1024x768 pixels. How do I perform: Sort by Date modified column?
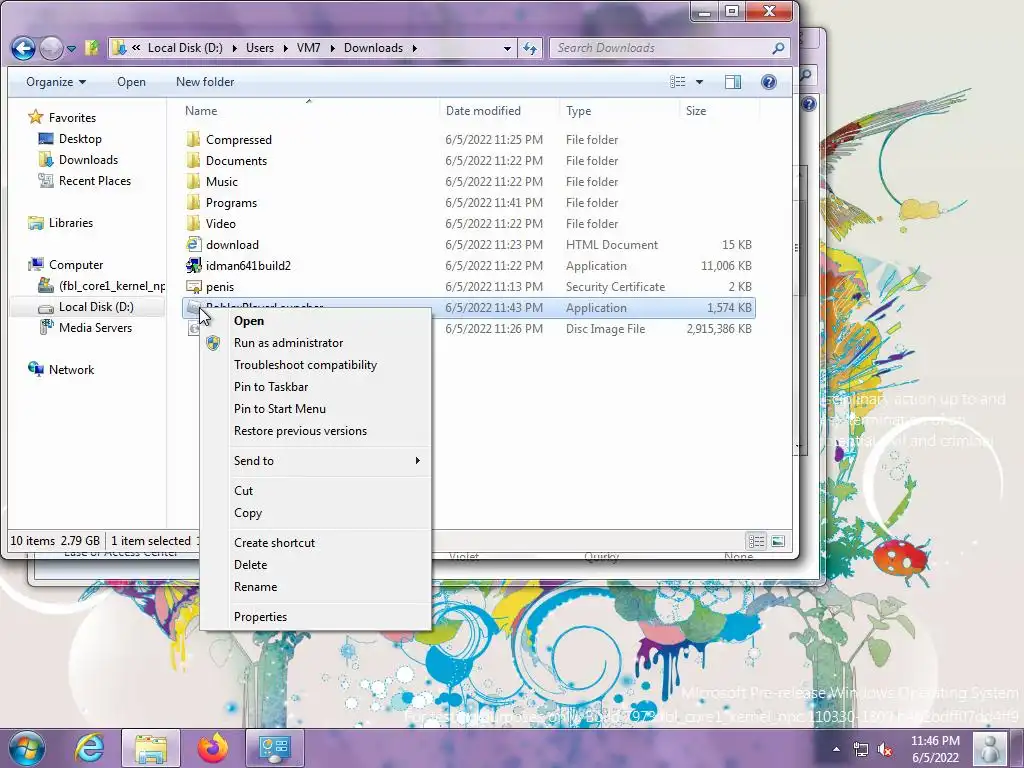pos(483,110)
